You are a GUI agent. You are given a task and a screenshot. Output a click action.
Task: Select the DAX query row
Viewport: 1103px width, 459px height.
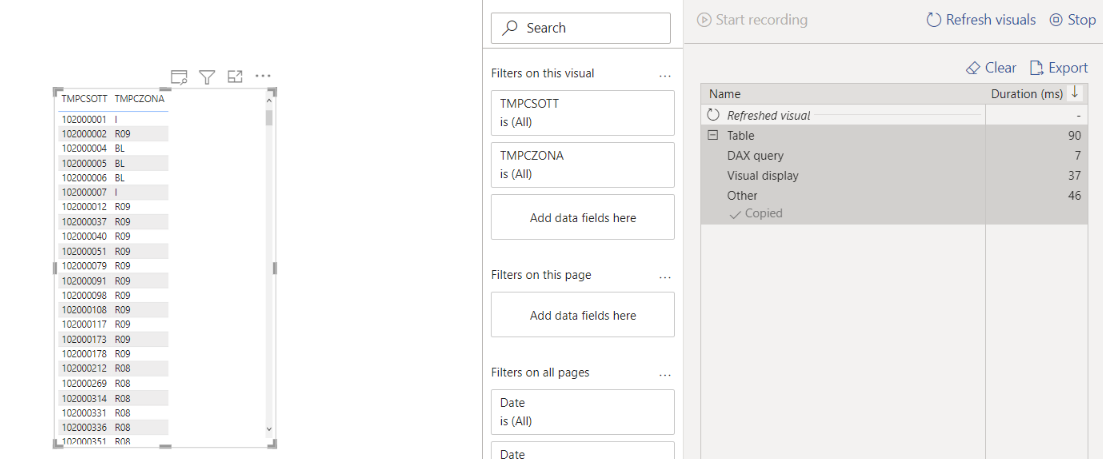click(893, 156)
